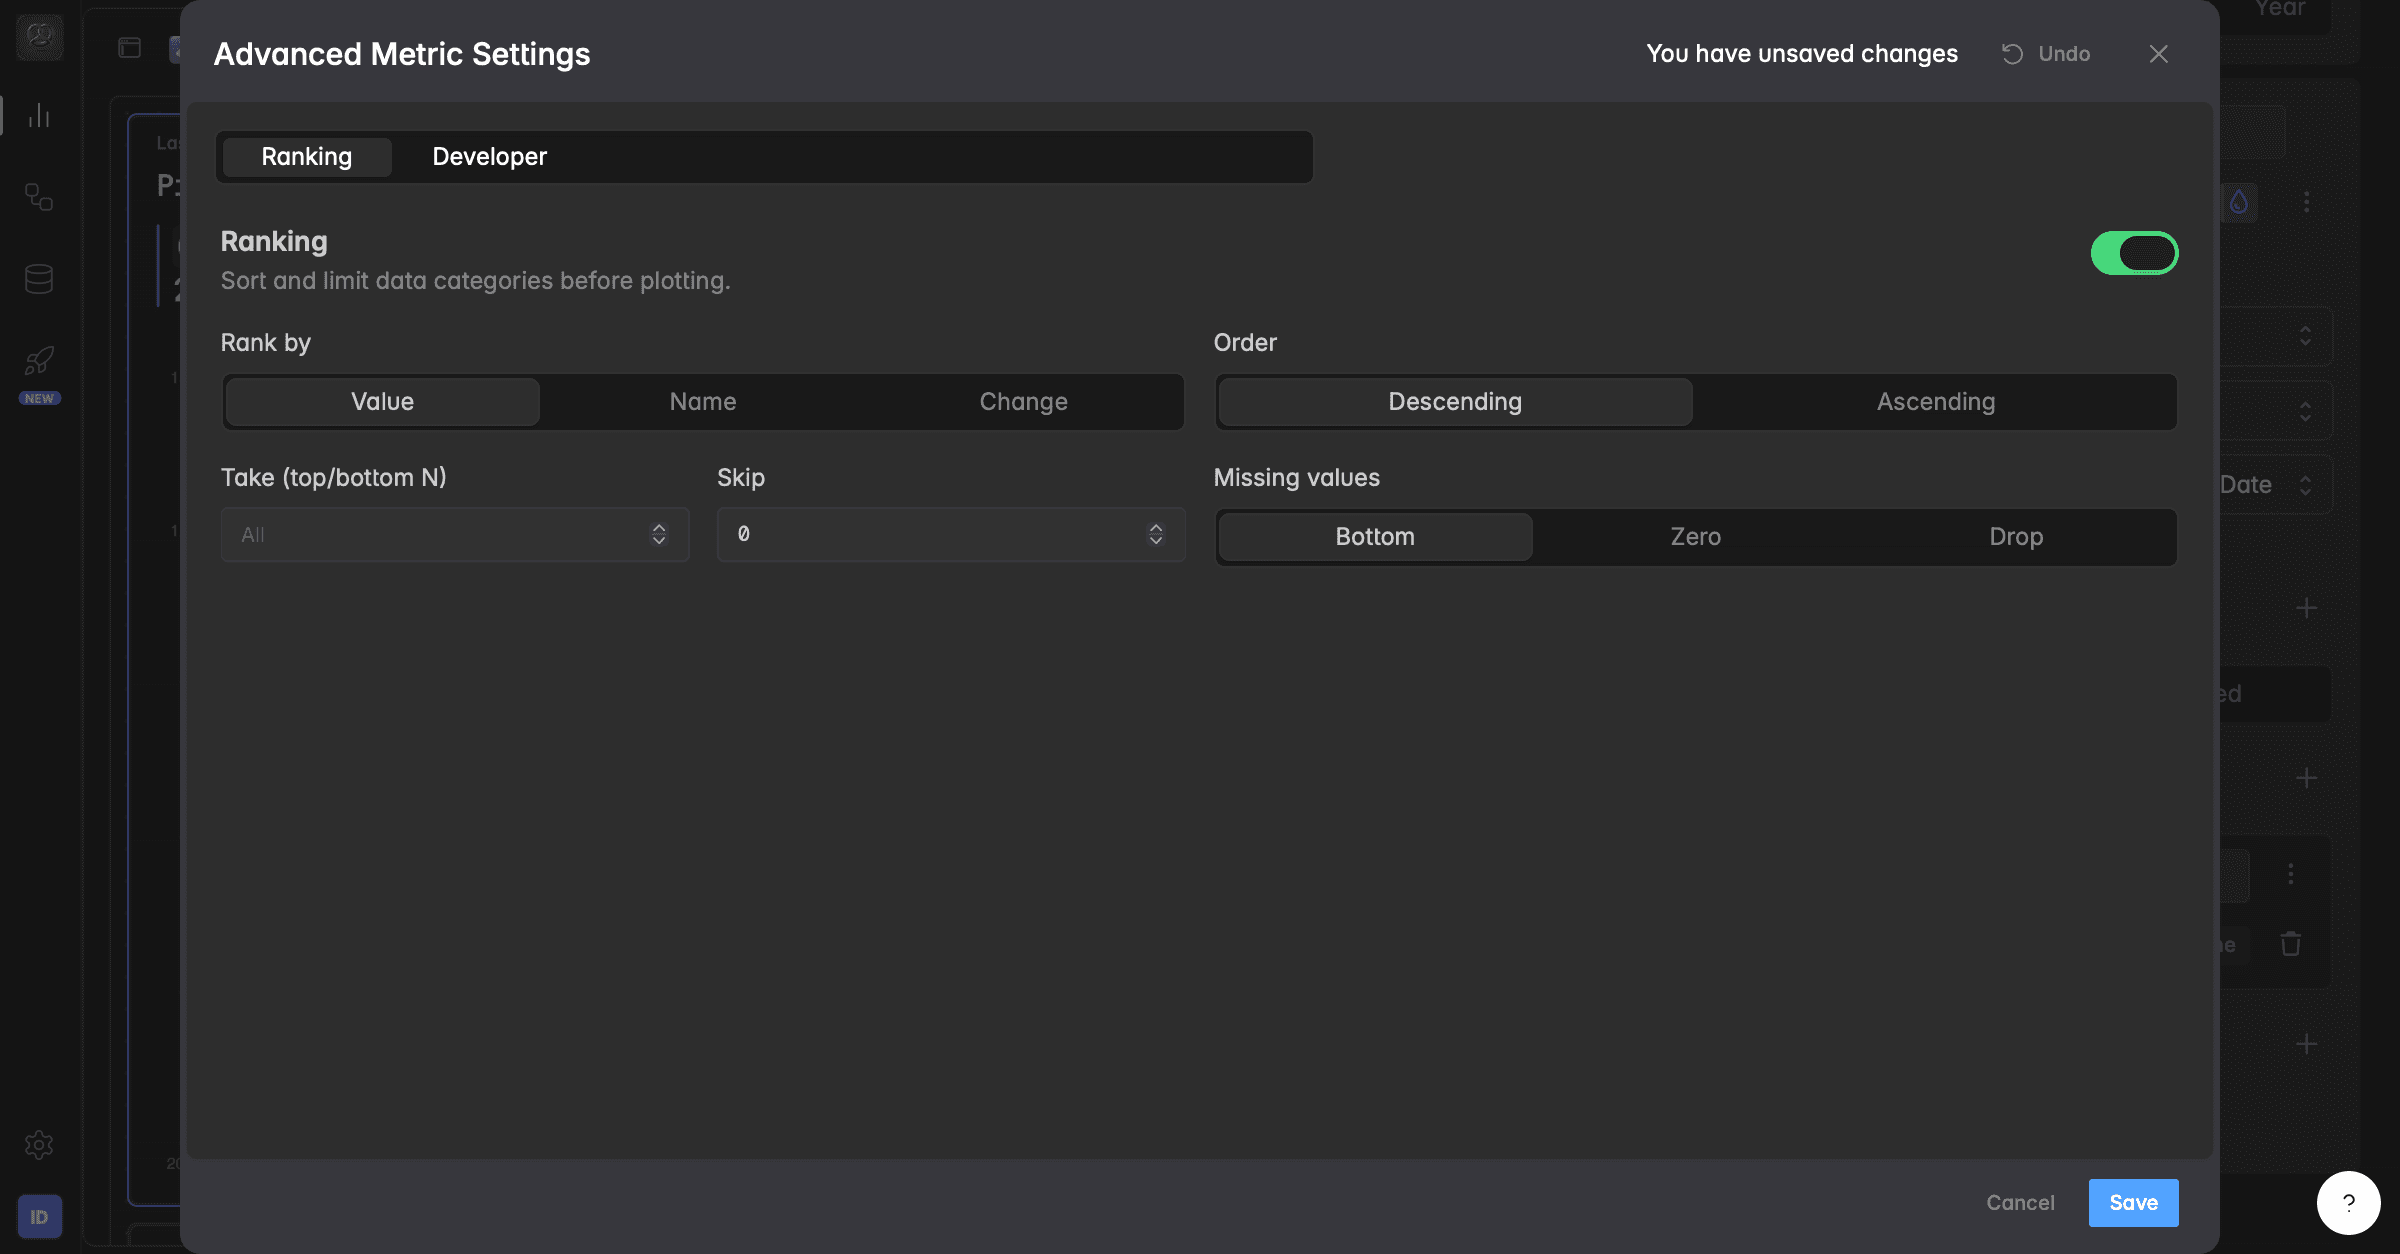Screen dimensions: 2400x1254
Task: Click 'You have unsaved changes' text
Action: tap(1802, 54)
